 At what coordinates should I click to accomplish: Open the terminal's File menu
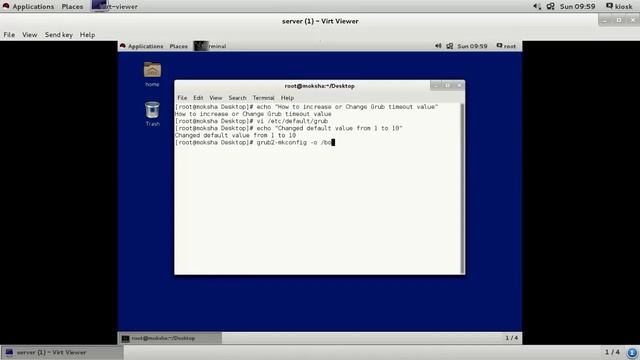[182, 98]
